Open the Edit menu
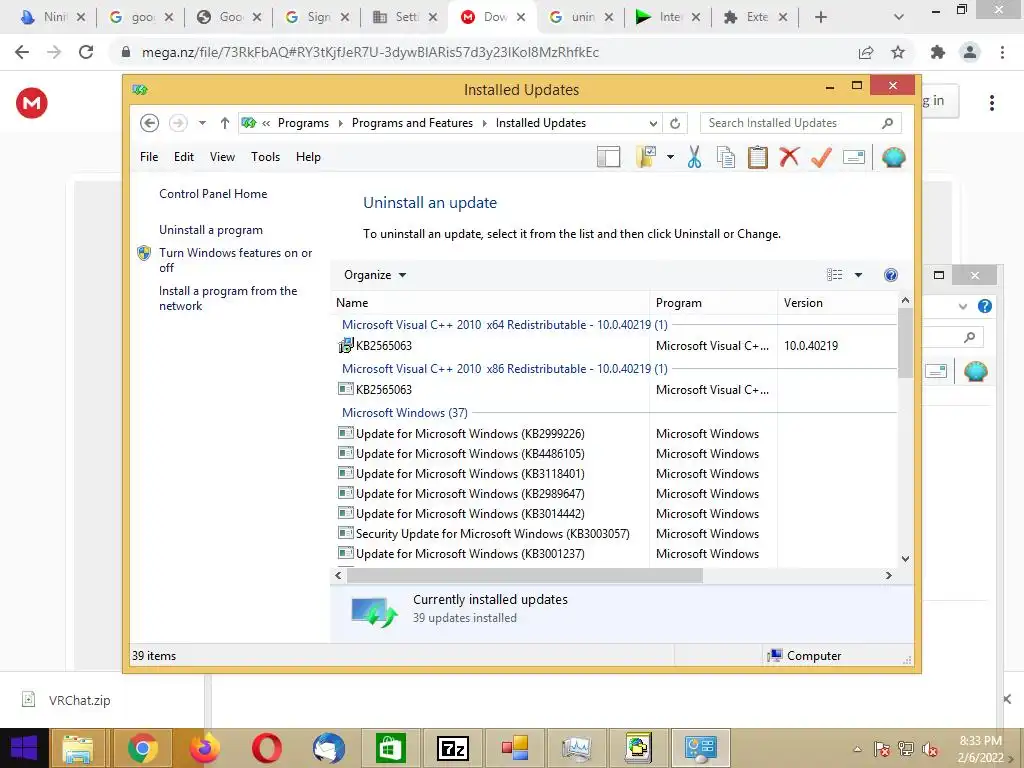 tap(184, 157)
